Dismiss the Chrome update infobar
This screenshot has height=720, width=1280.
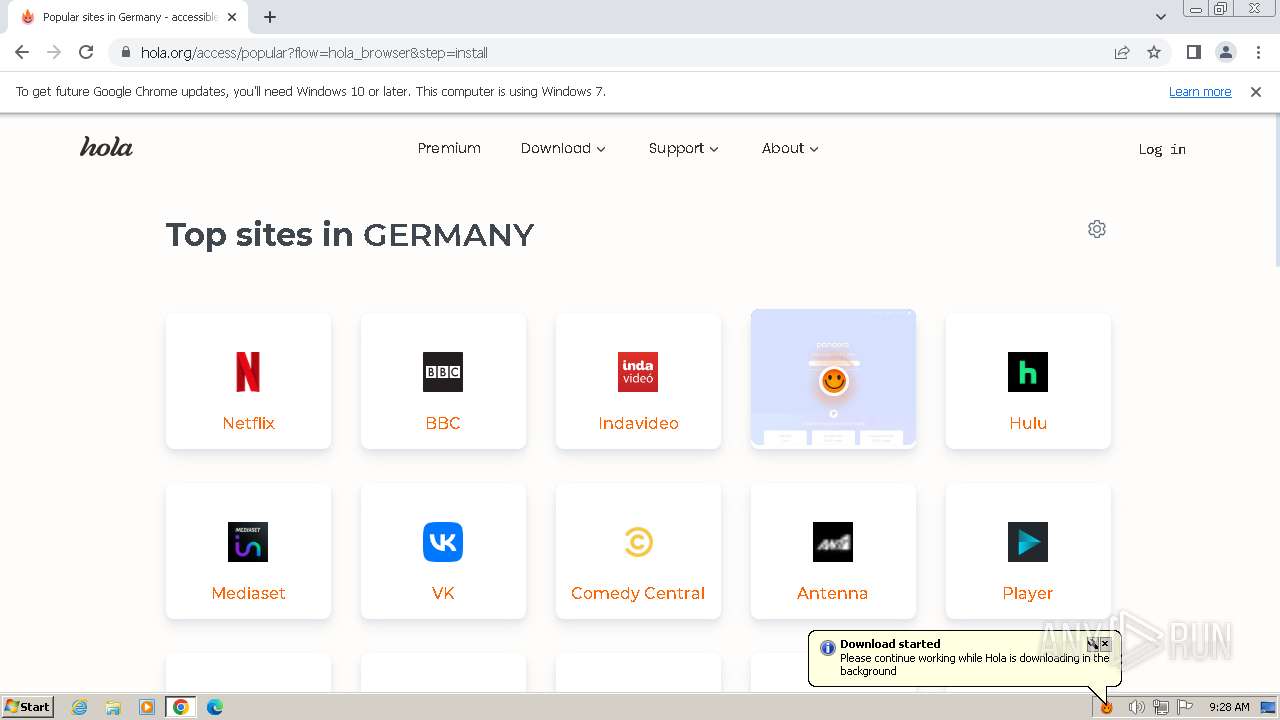[x=1256, y=91]
